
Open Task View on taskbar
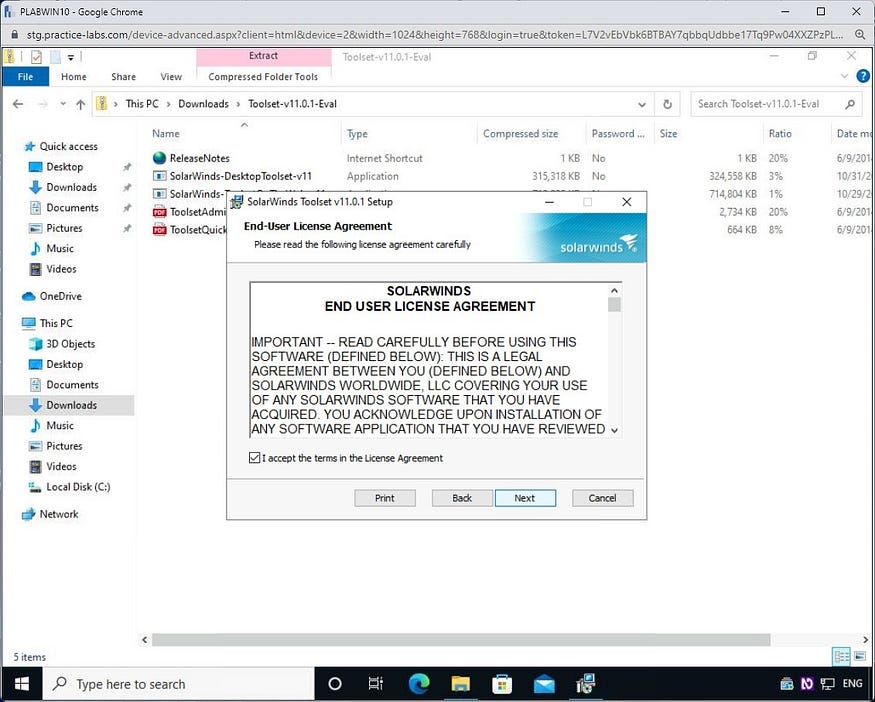point(376,684)
